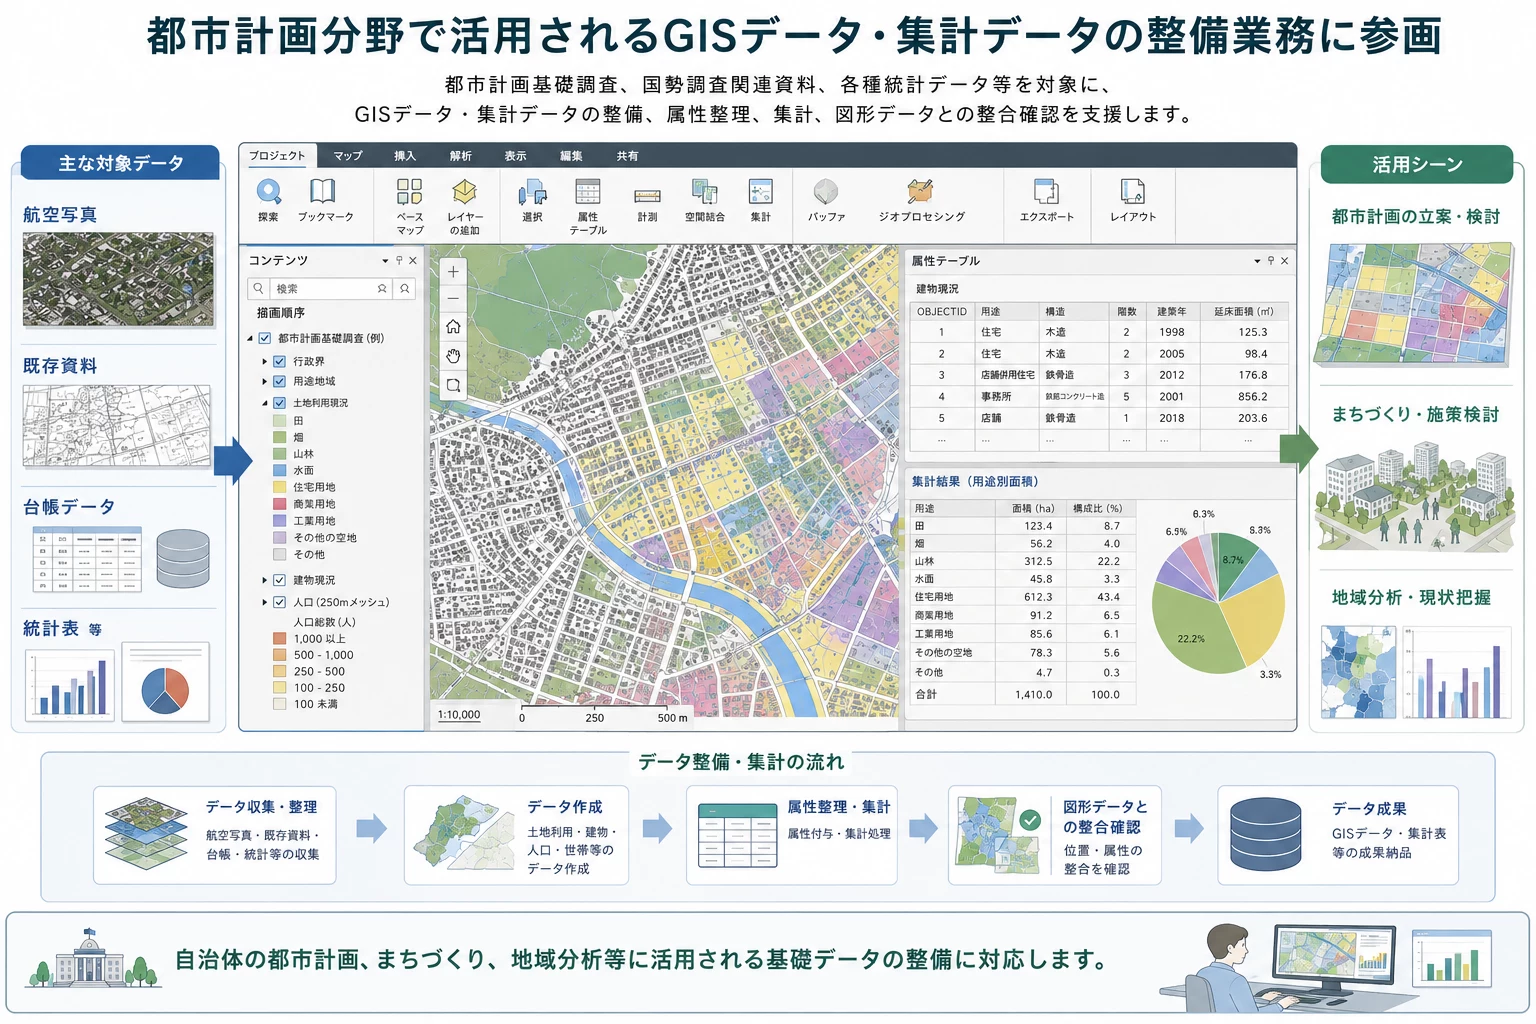Image resolution: width=1536 pixels, height=1024 pixels.
Task: Select the pan hand tool on map
Action: pyautogui.click(x=453, y=356)
